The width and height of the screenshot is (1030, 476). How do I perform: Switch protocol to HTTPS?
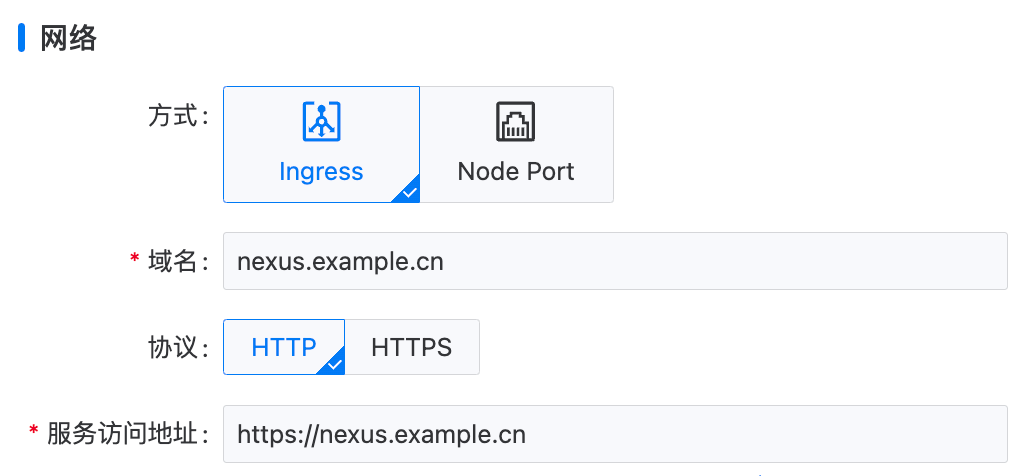click(412, 347)
